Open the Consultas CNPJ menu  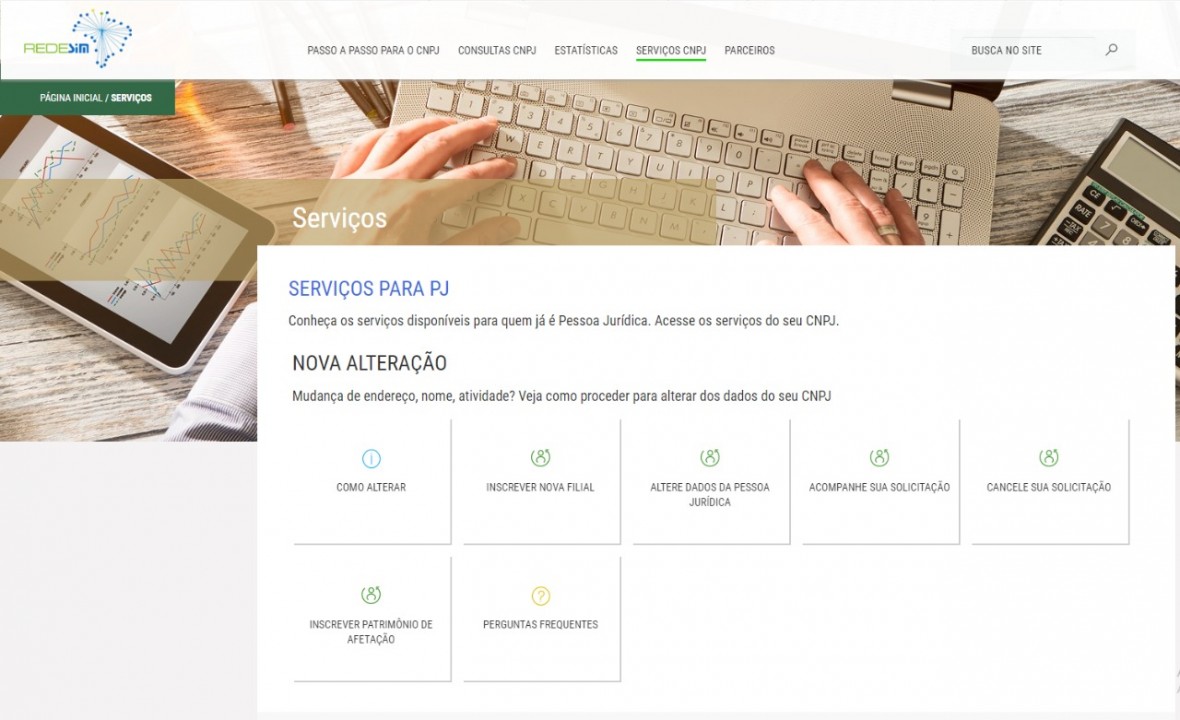tap(497, 50)
